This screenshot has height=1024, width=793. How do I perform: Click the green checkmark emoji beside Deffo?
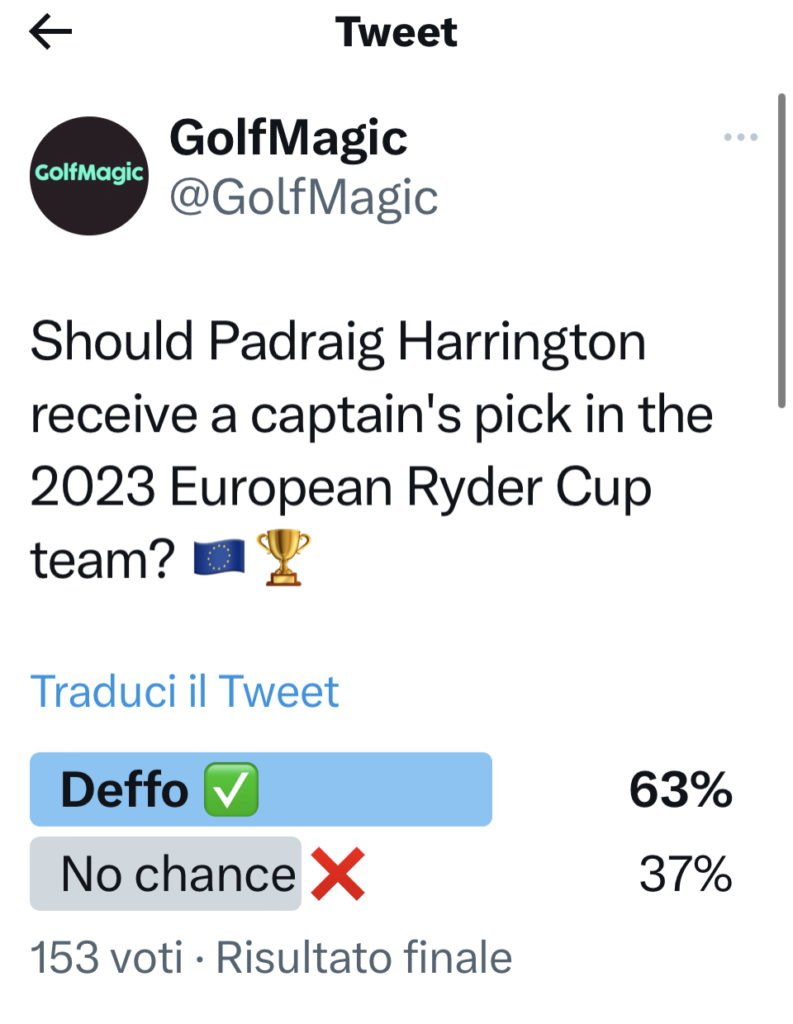tap(231, 791)
